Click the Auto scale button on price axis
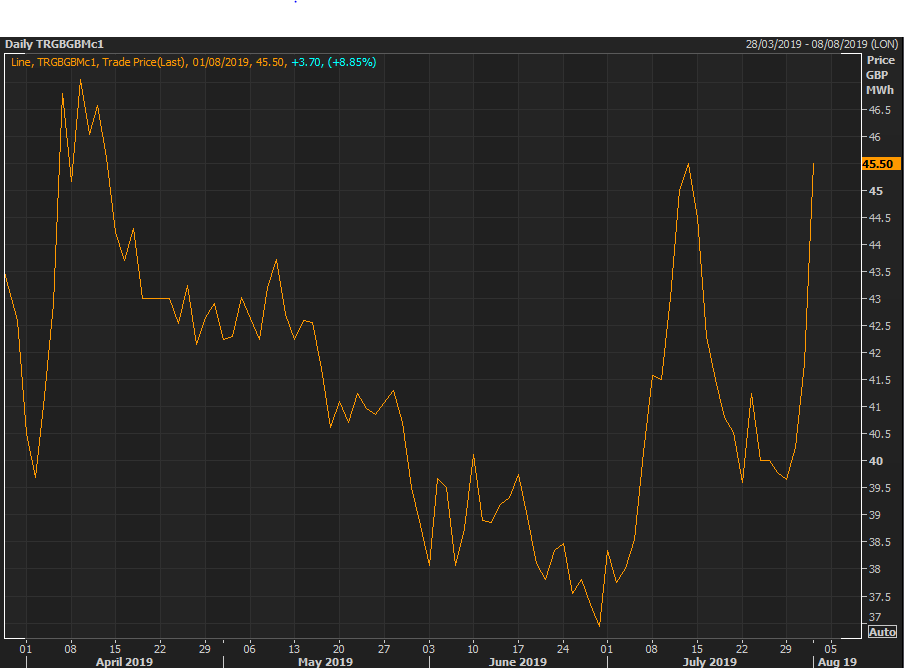 [x=881, y=632]
